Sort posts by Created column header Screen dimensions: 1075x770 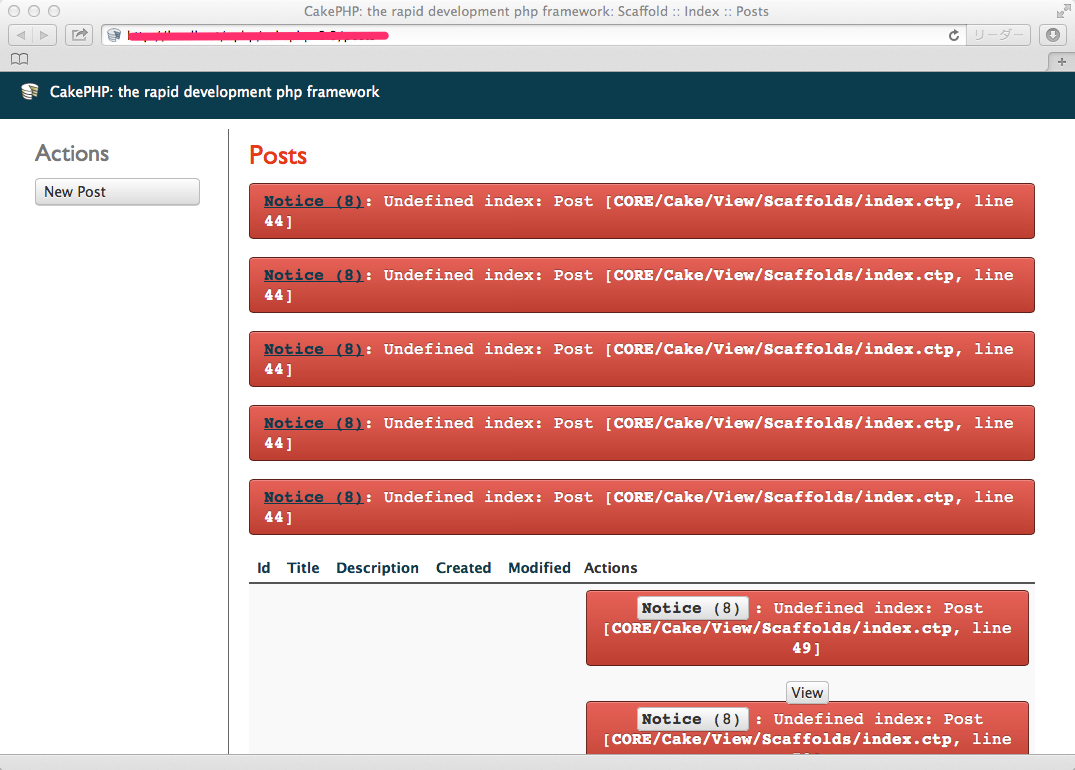pyautogui.click(x=463, y=568)
